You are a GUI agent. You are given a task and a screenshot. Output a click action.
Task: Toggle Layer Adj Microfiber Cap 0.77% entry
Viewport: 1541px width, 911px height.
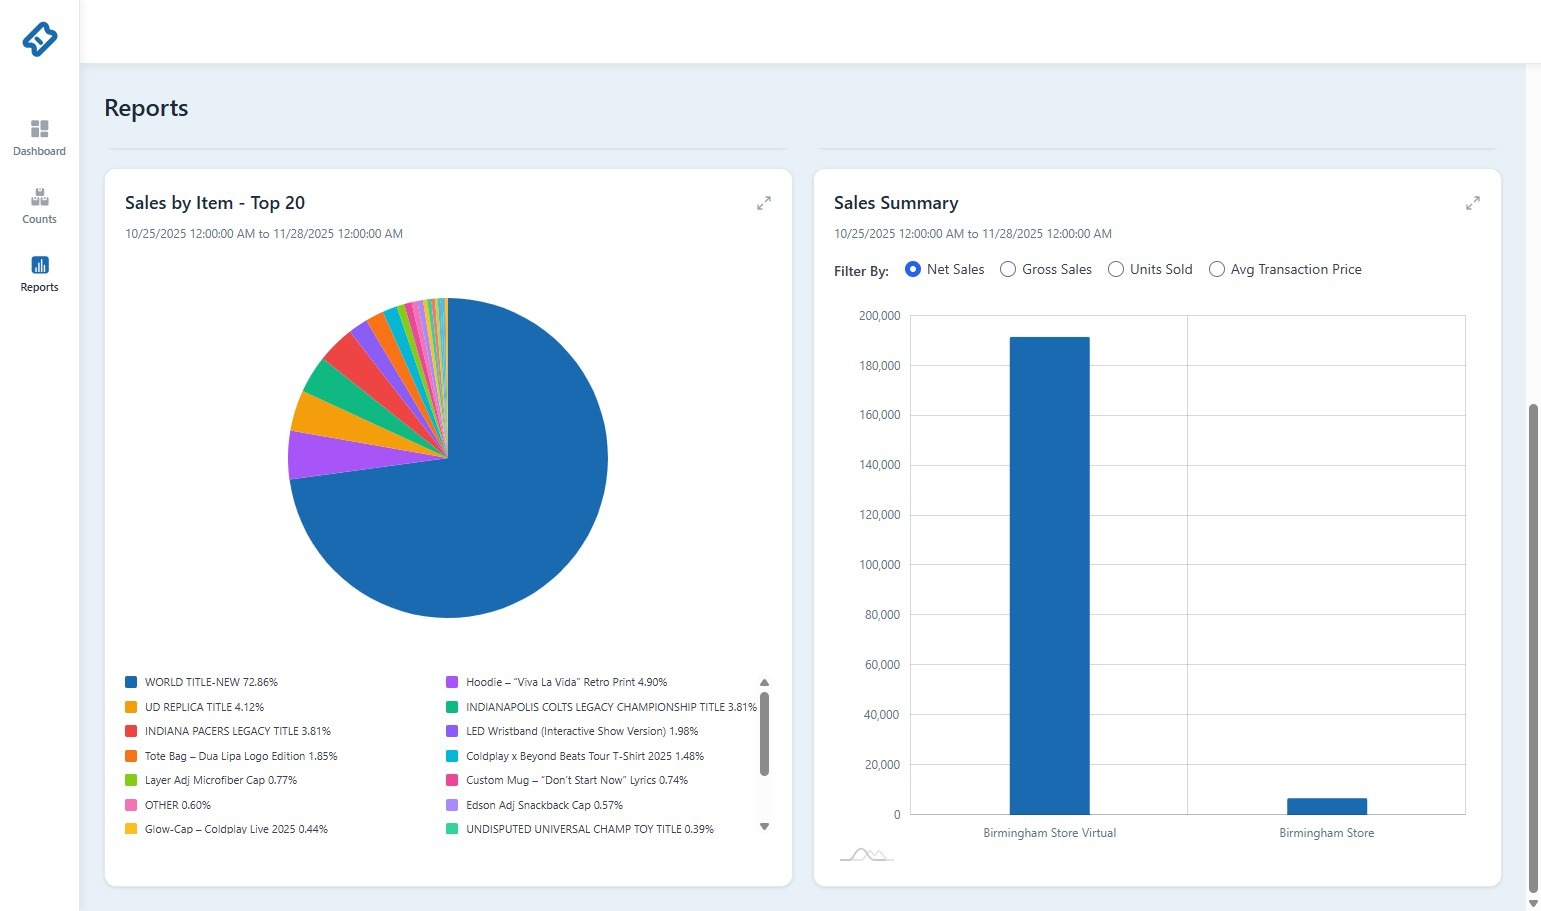[211, 780]
